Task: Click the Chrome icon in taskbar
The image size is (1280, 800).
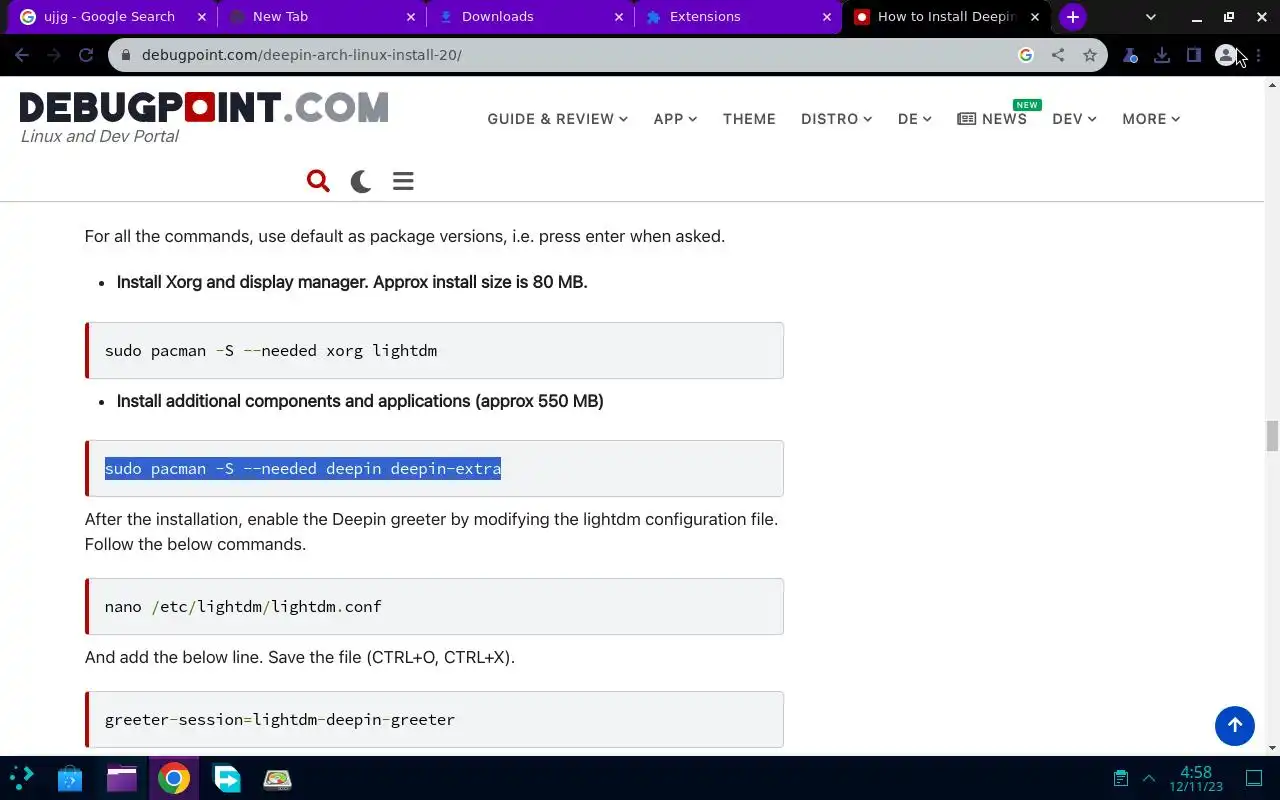Action: pyautogui.click(x=174, y=778)
